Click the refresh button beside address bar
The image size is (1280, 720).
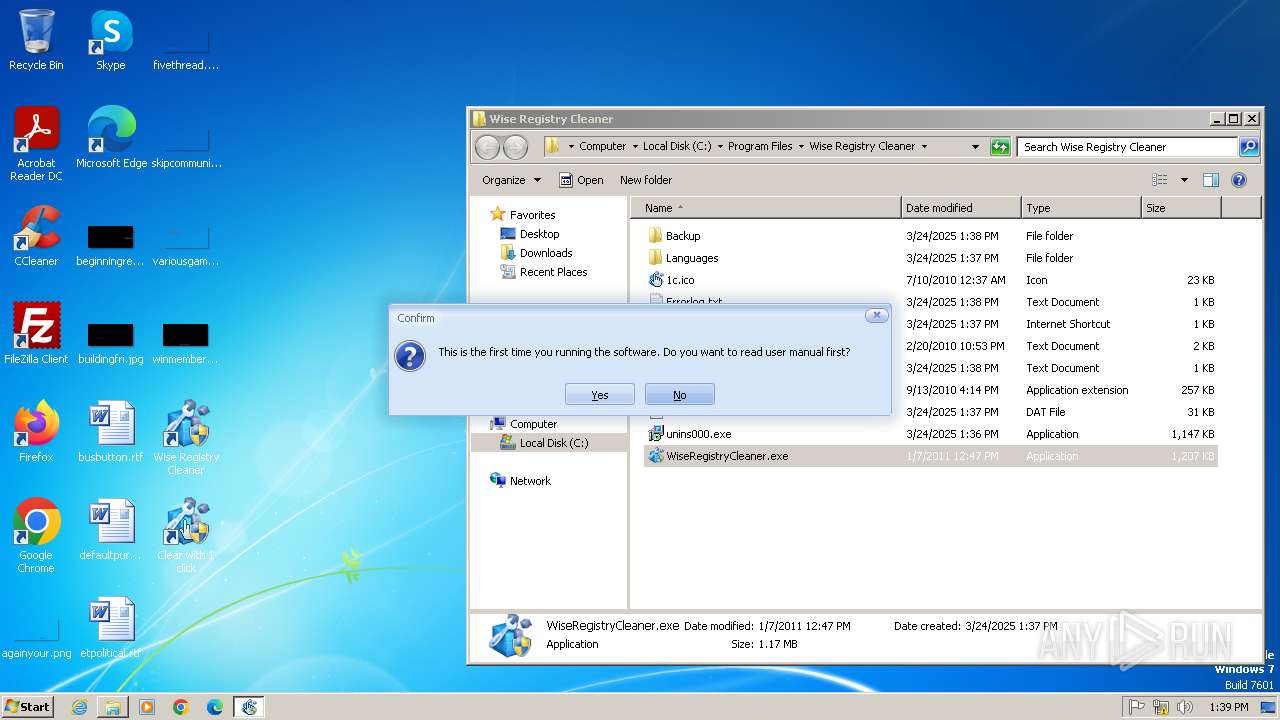(1000, 147)
